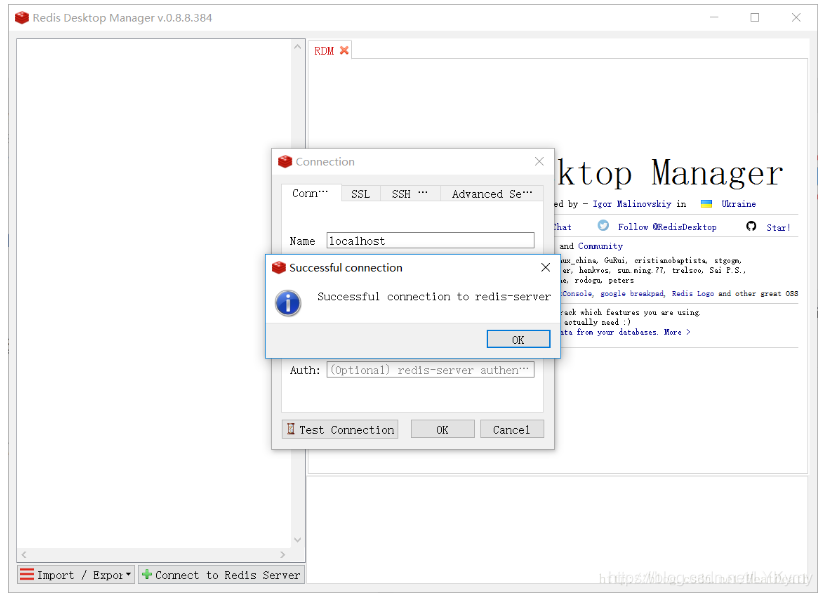Click the red Import/Export menu icon
The image size is (822, 596).
click(27, 574)
